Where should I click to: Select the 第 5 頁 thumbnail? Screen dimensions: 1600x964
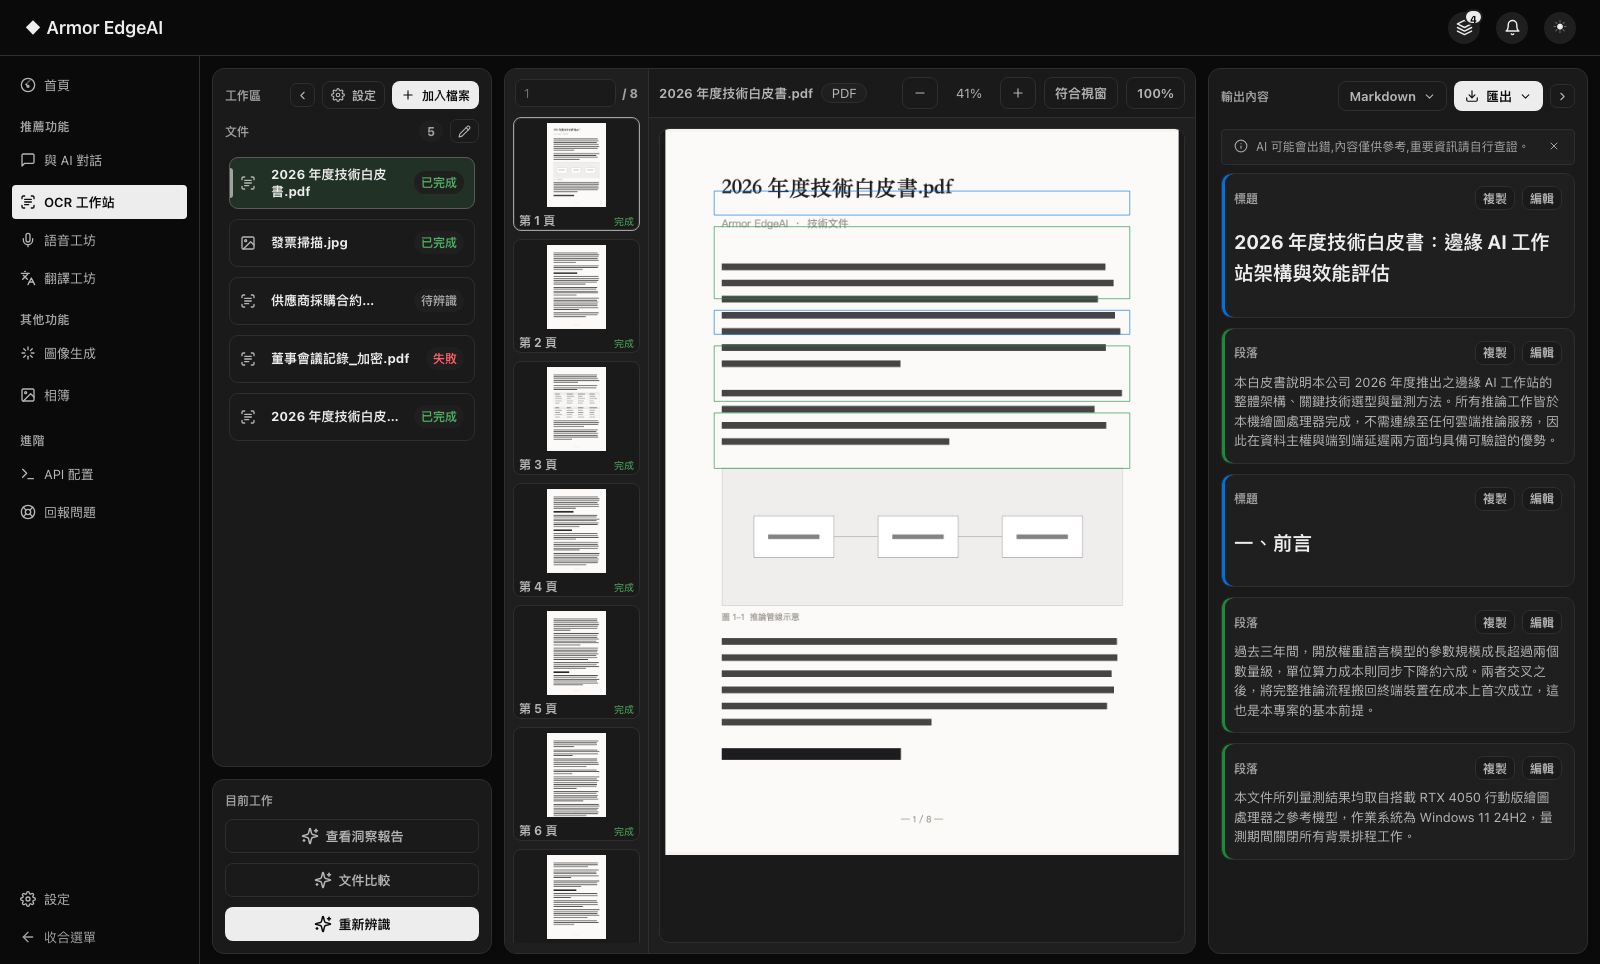point(576,662)
